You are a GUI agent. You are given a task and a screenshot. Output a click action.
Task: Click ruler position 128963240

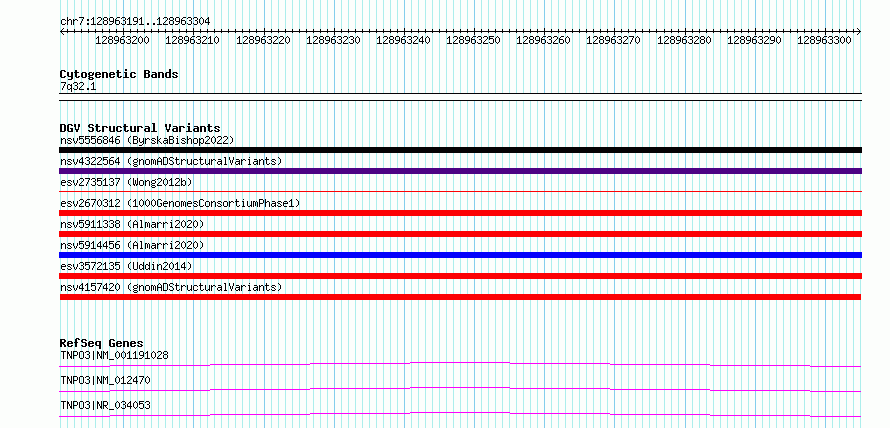[403, 40]
